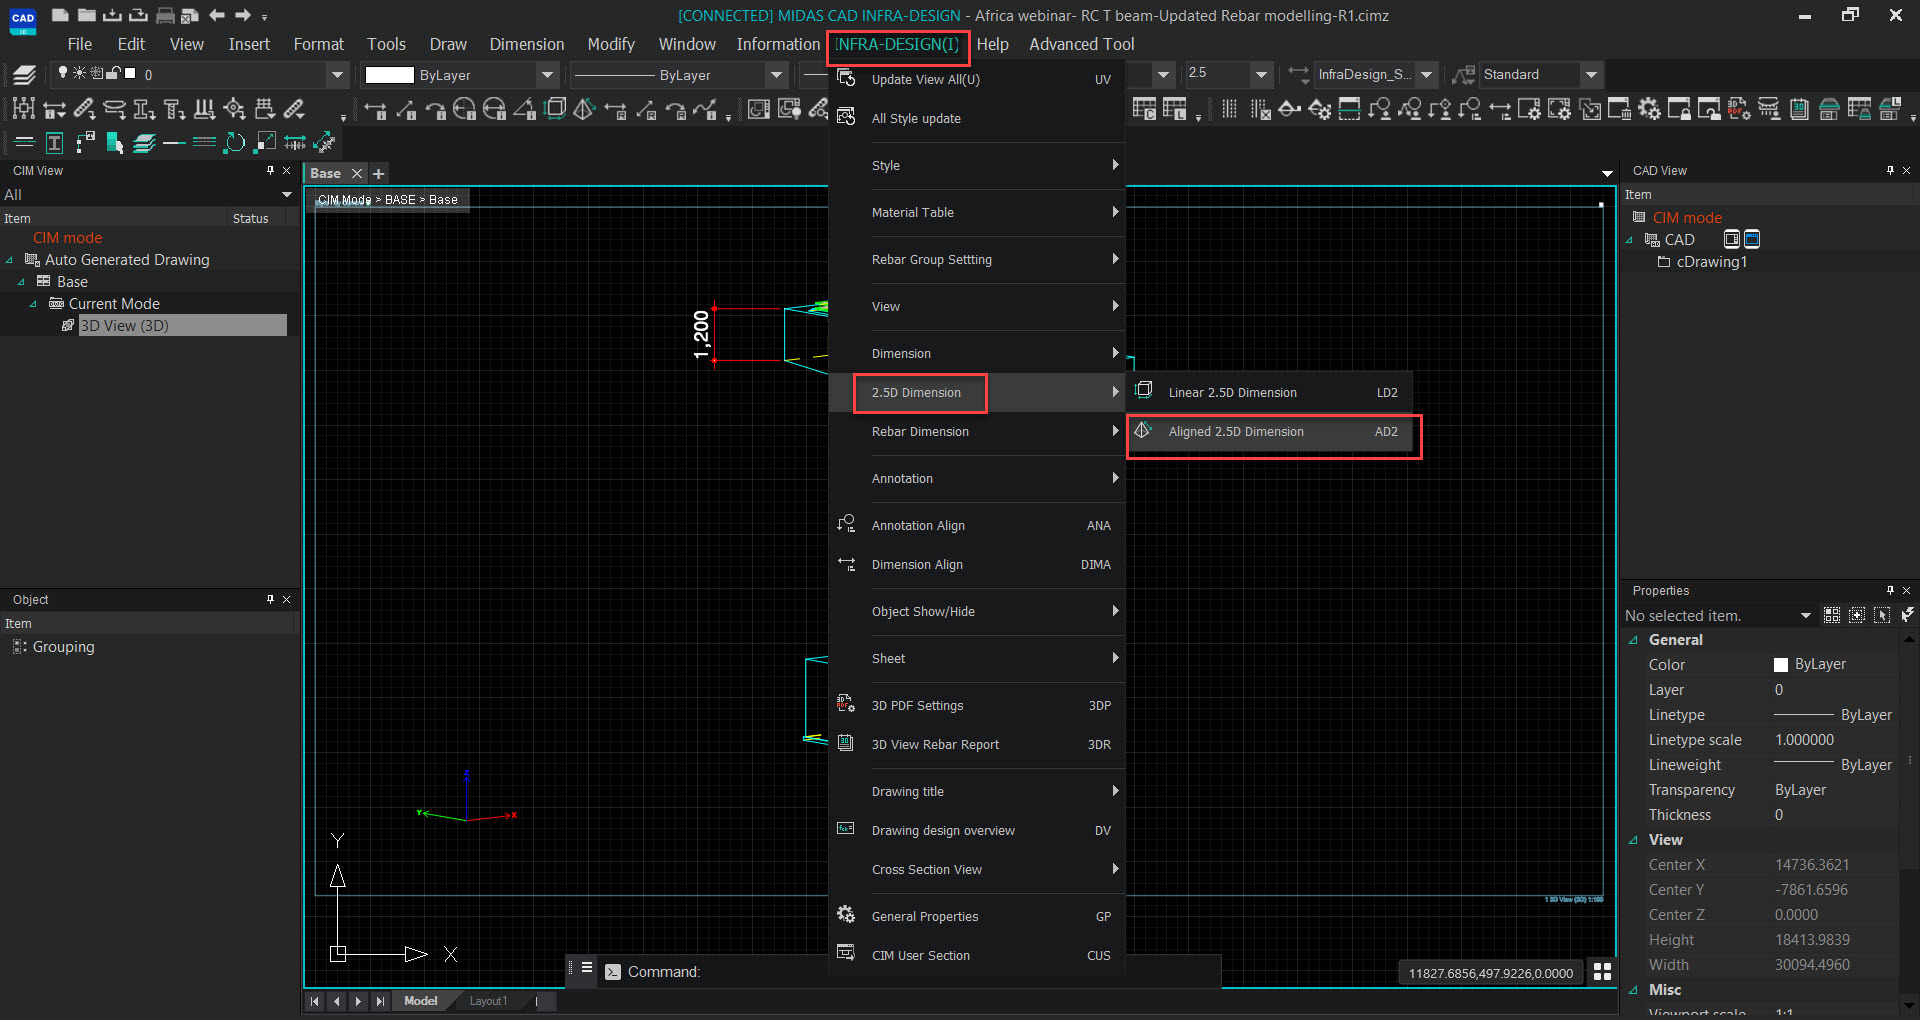Switch to the Layout1 tab
Image resolution: width=1920 pixels, height=1020 pixels.
[x=488, y=1001]
